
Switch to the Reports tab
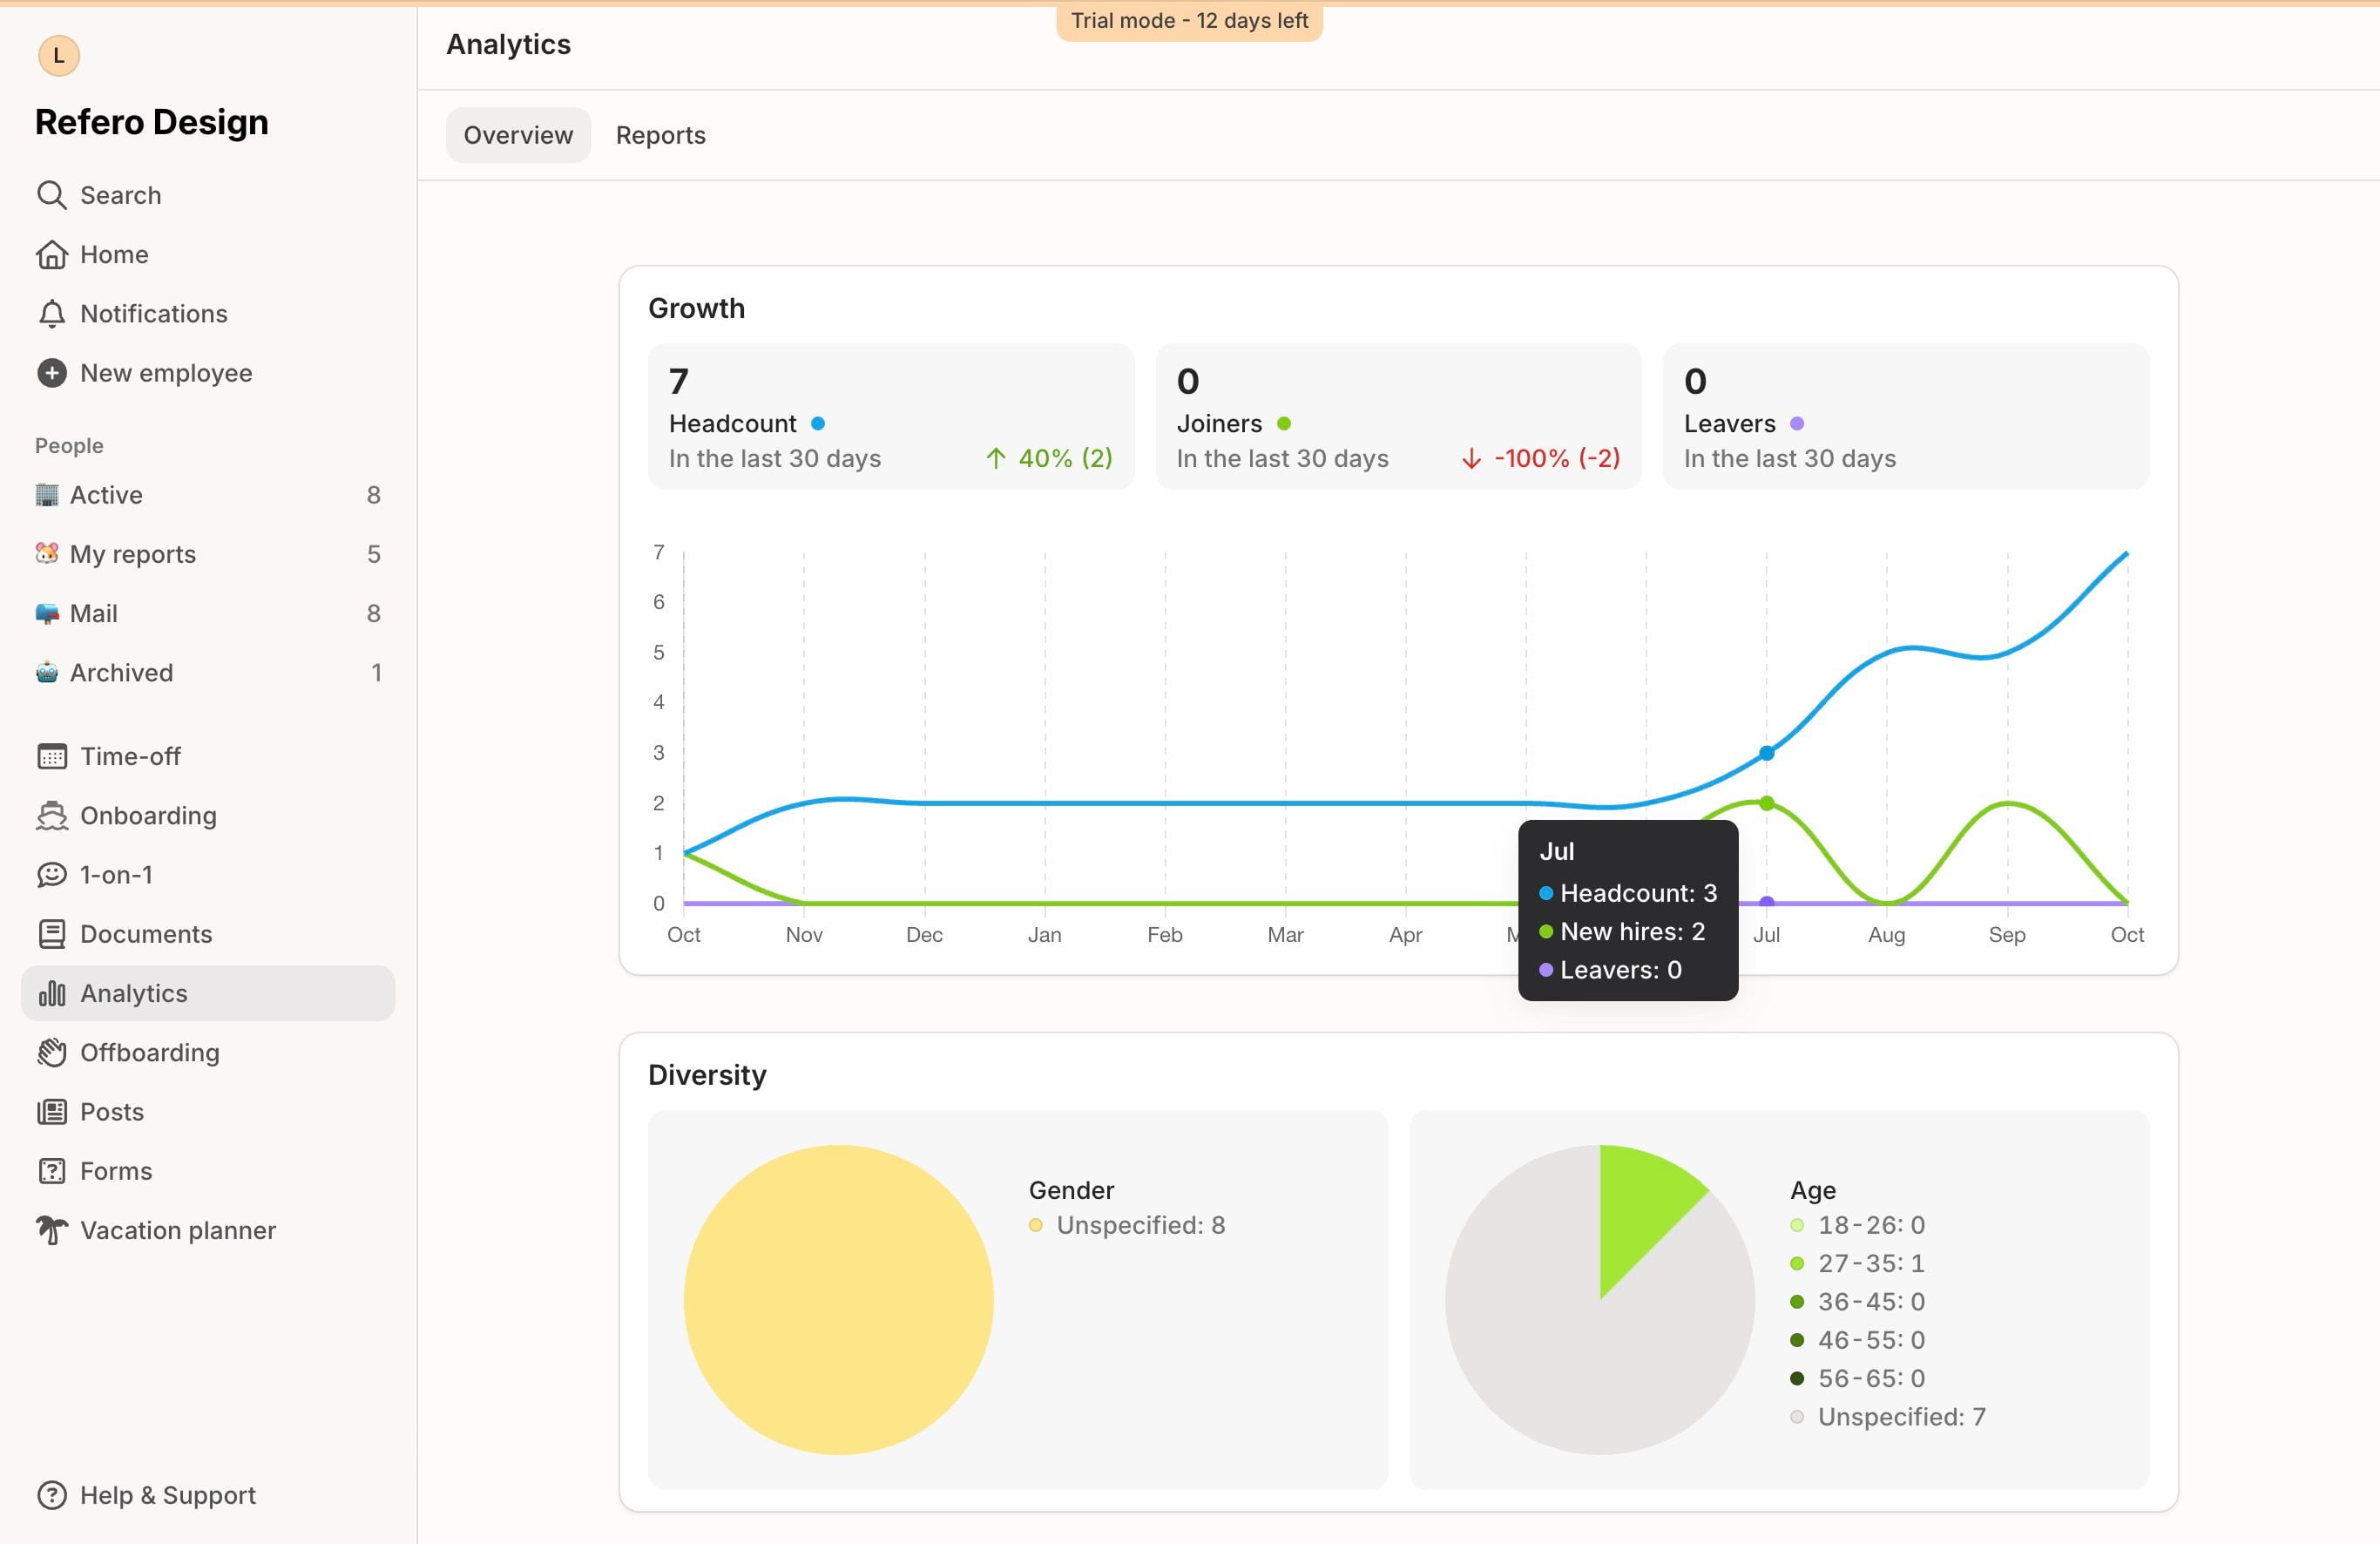point(660,135)
